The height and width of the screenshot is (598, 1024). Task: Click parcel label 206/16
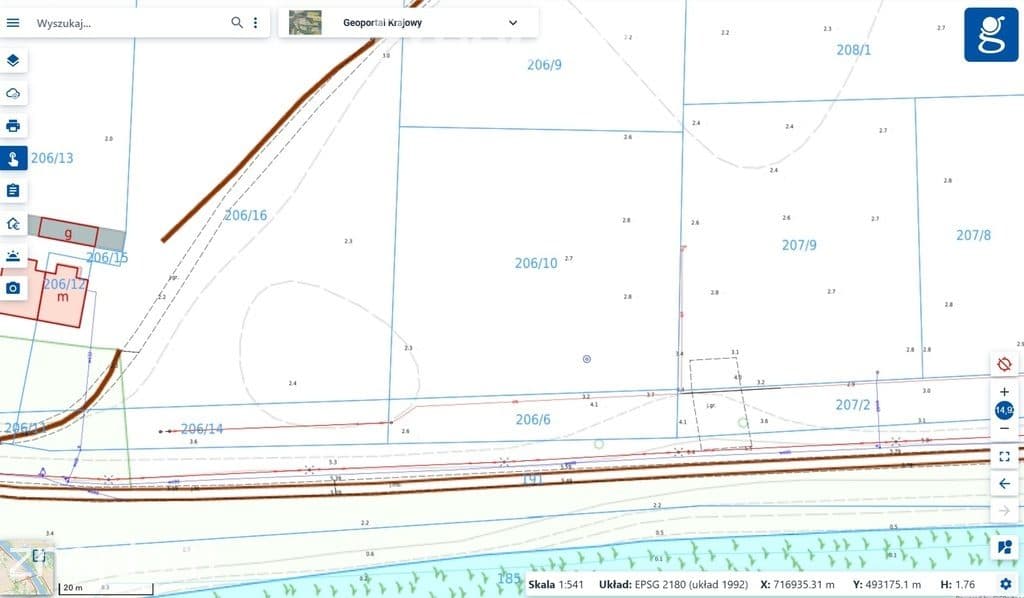pyautogui.click(x=246, y=215)
